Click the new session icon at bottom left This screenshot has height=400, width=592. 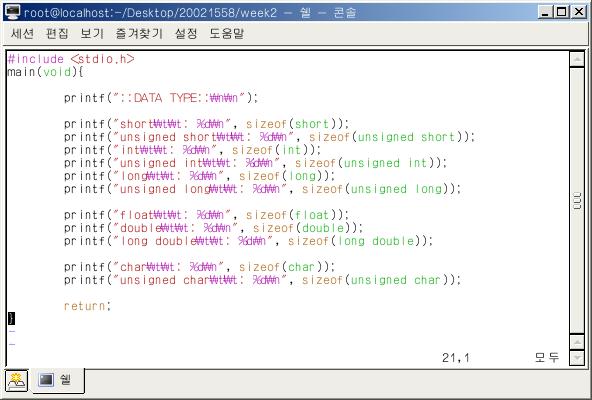(x=16, y=380)
